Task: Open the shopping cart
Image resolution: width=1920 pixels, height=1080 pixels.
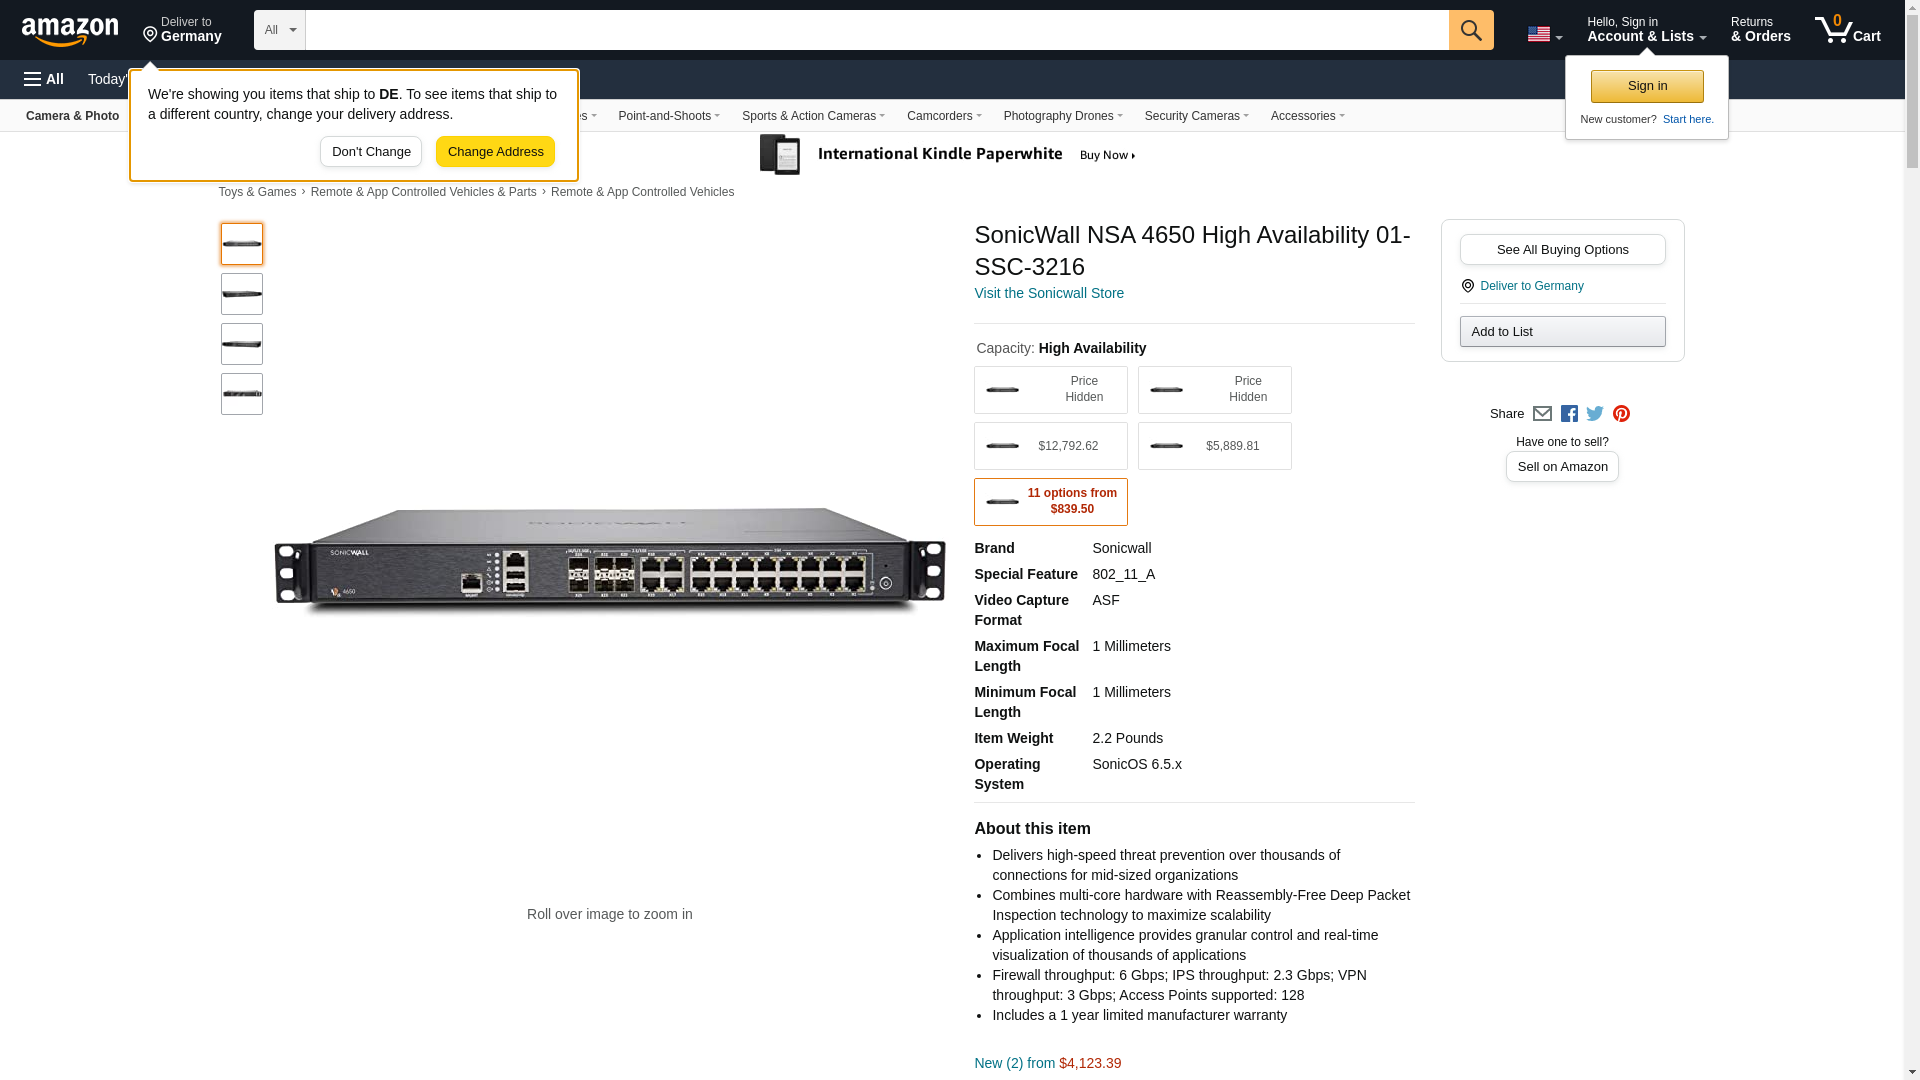Action: tap(1848, 30)
